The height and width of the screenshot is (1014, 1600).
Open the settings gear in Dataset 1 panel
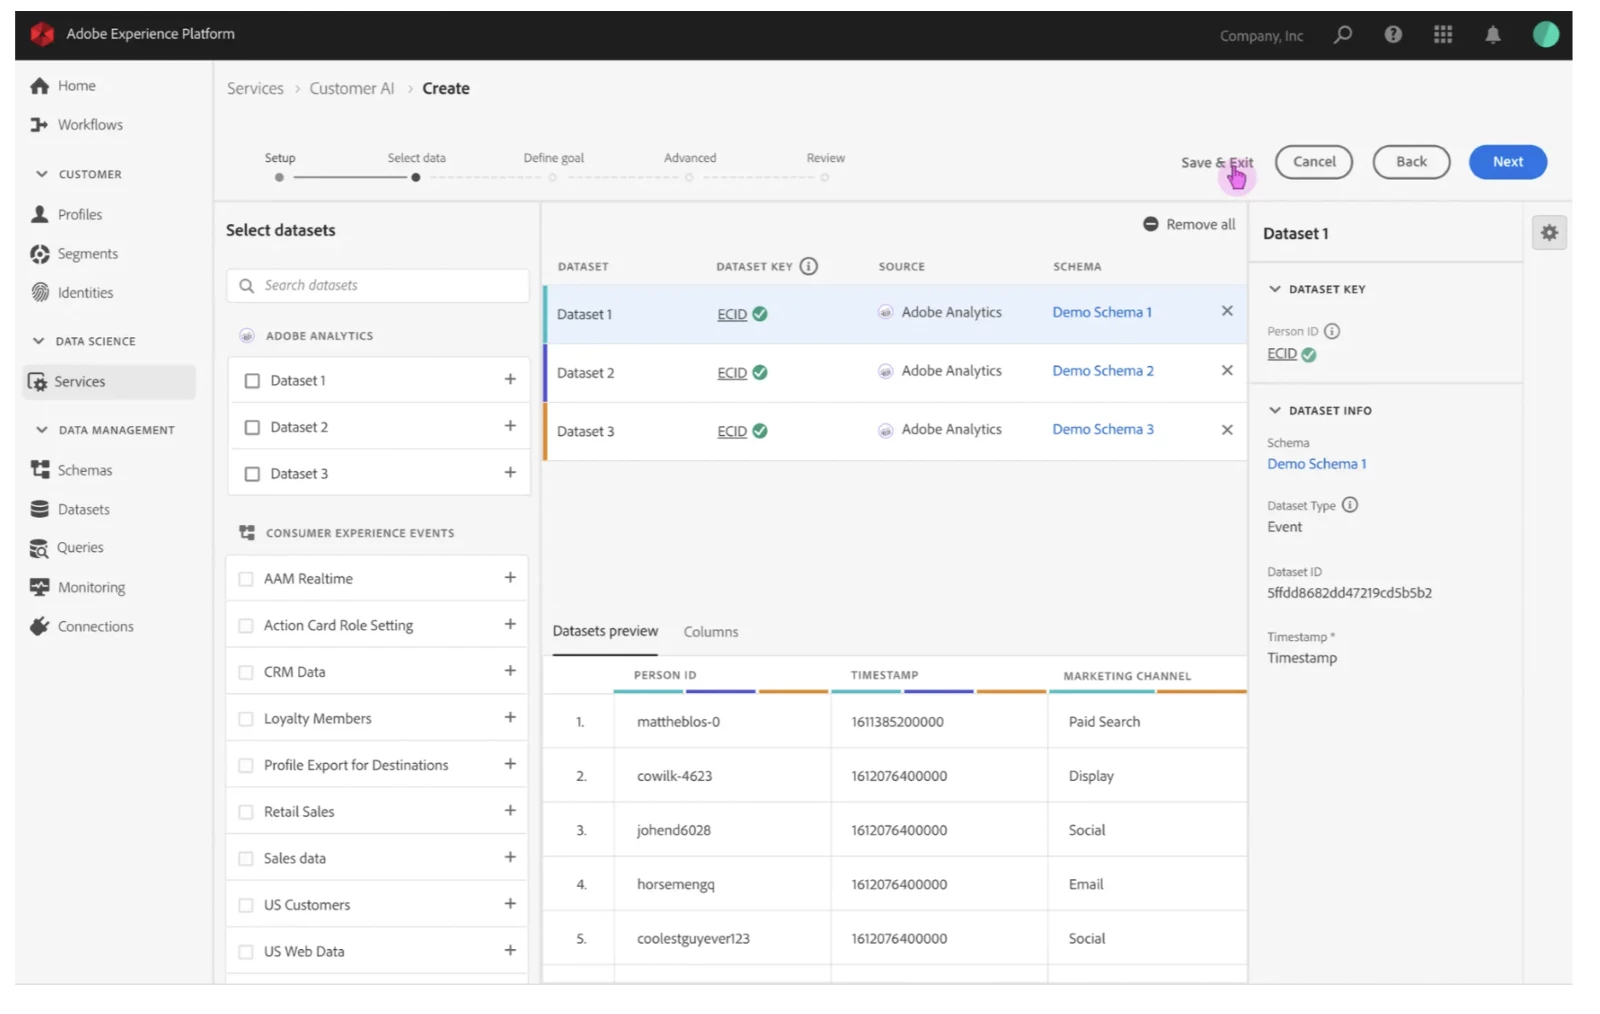[1549, 233]
